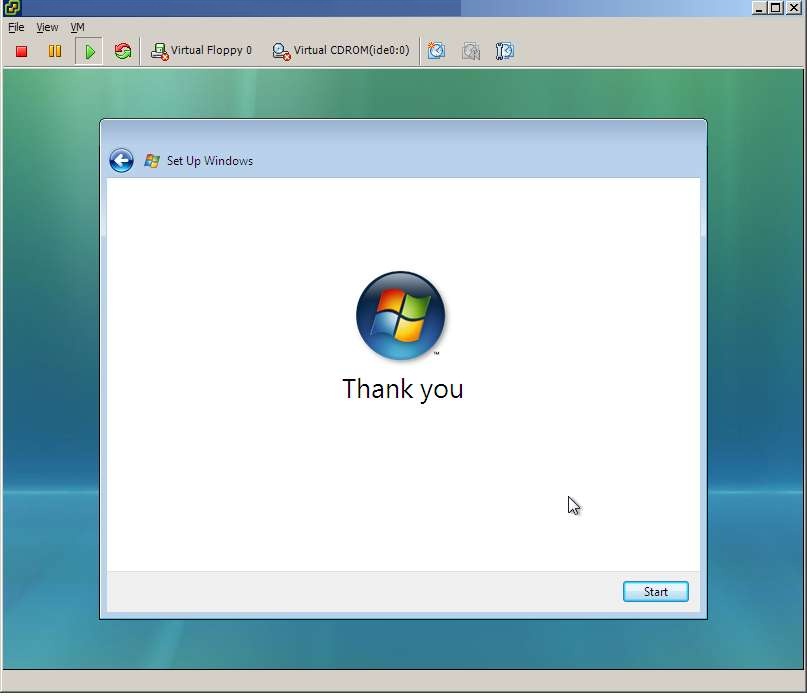
Task: Click the 'Set Up Windows' title text
Action: pos(210,161)
